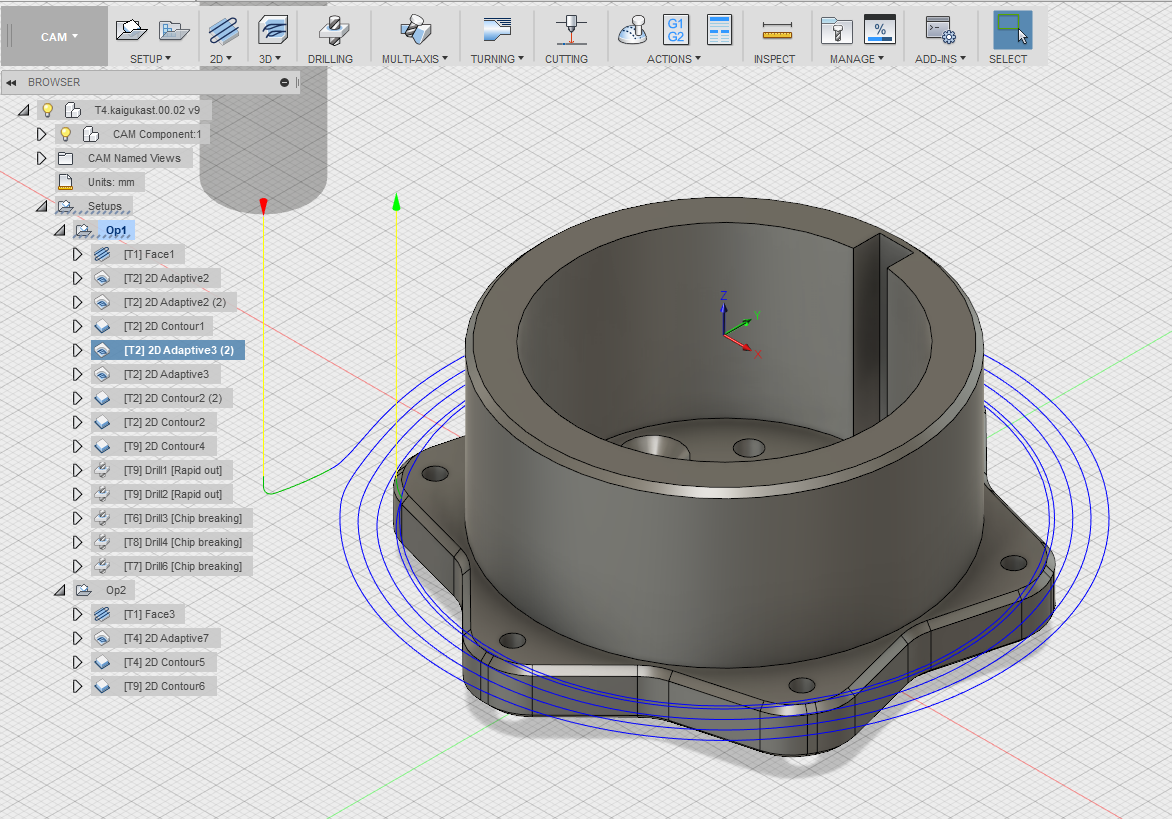Click the Simulate icon in Actions
The image size is (1172, 819).
633,30
